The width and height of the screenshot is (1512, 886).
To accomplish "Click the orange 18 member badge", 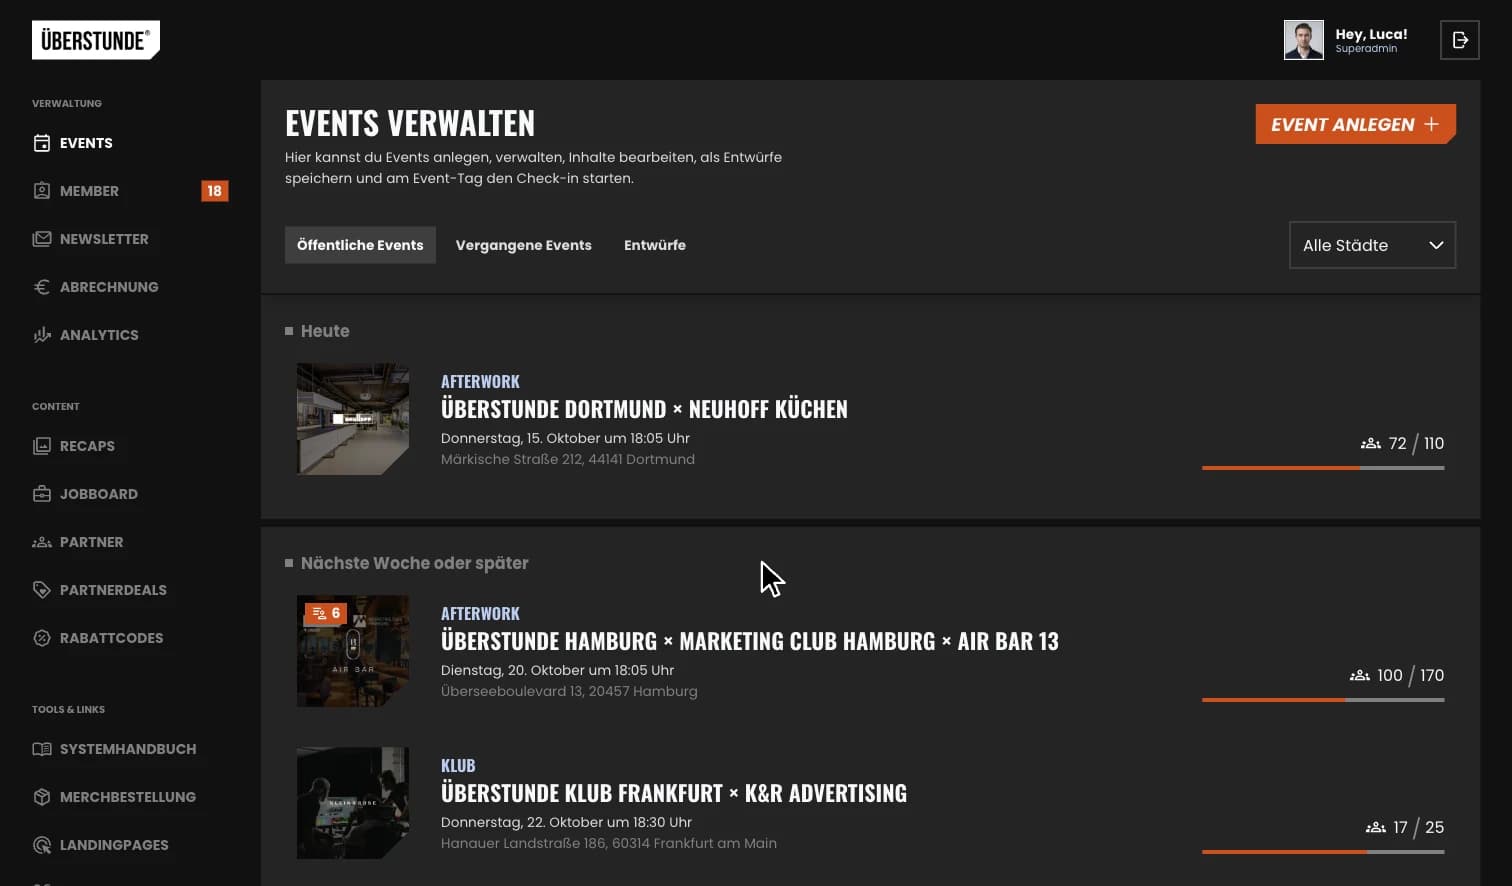I will point(214,191).
